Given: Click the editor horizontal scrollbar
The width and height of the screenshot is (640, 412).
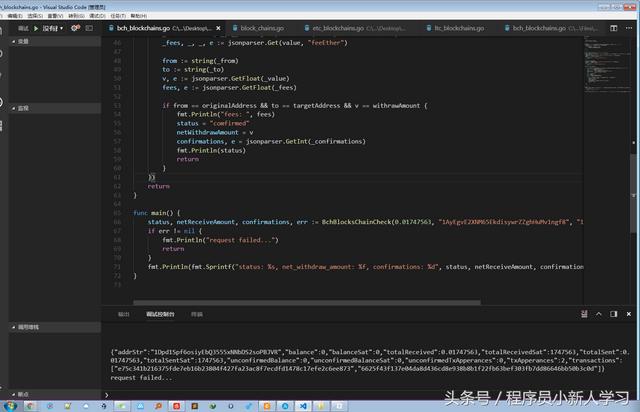Looking at the screenshot, I should pyautogui.click(x=307, y=303).
